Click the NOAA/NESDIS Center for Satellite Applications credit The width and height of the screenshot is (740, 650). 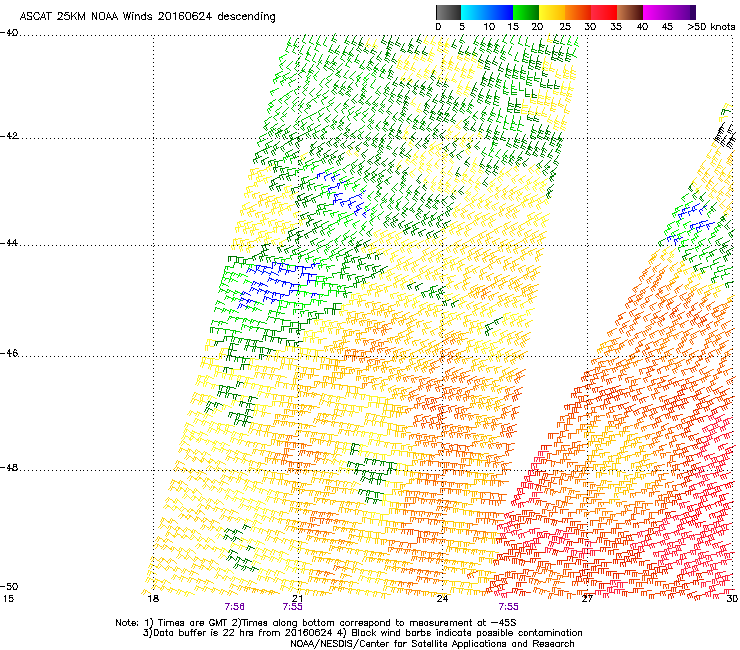click(x=432, y=644)
